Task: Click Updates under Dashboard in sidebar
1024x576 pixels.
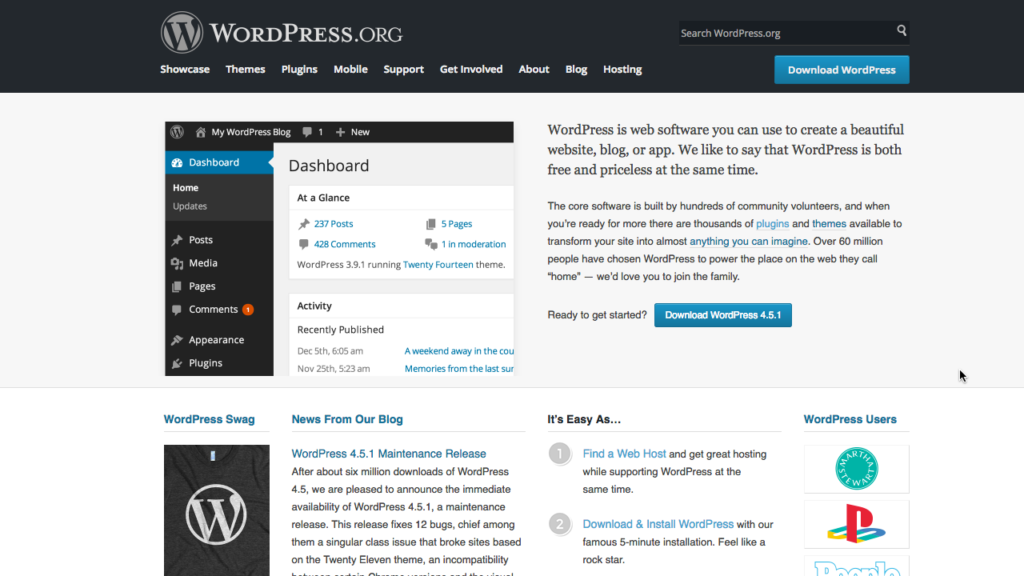Action: [190, 206]
